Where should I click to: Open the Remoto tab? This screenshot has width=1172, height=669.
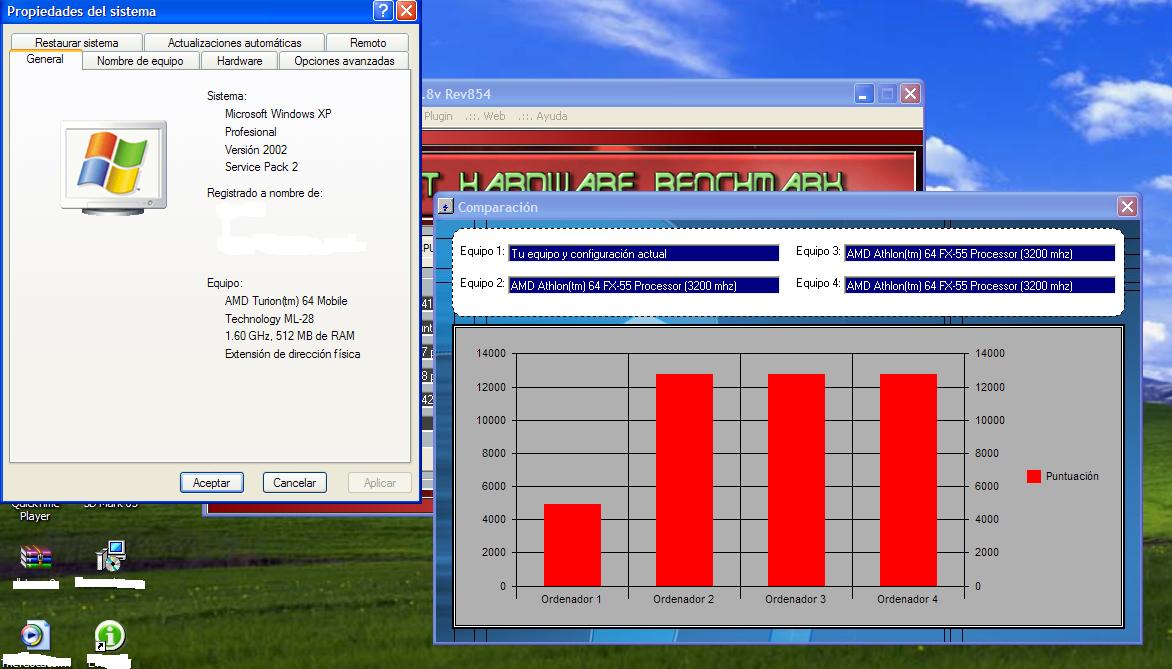tap(368, 43)
